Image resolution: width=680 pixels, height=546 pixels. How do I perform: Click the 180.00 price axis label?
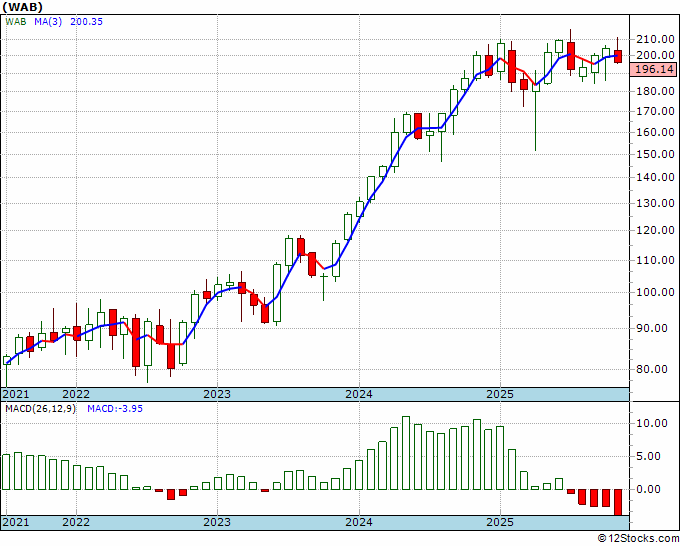click(x=655, y=91)
